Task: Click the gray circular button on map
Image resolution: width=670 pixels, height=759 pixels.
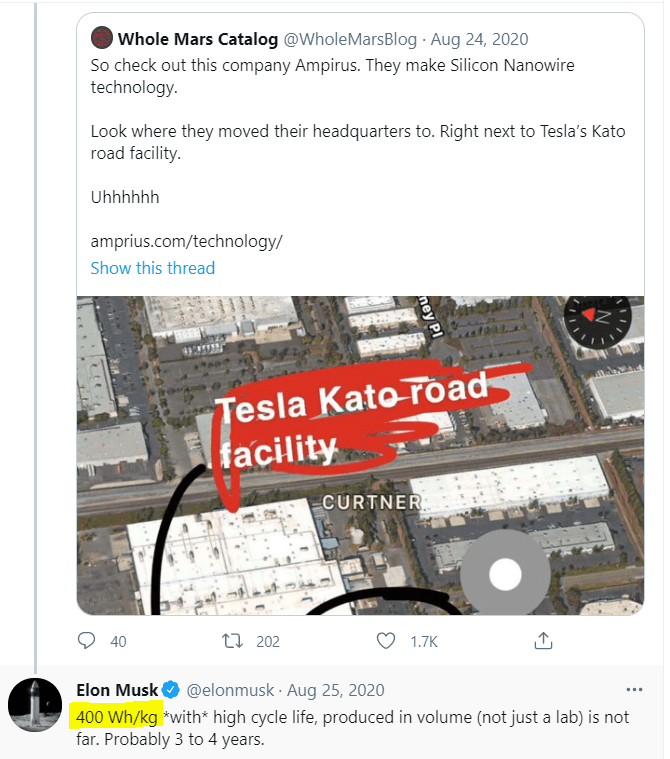Action: (x=505, y=575)
